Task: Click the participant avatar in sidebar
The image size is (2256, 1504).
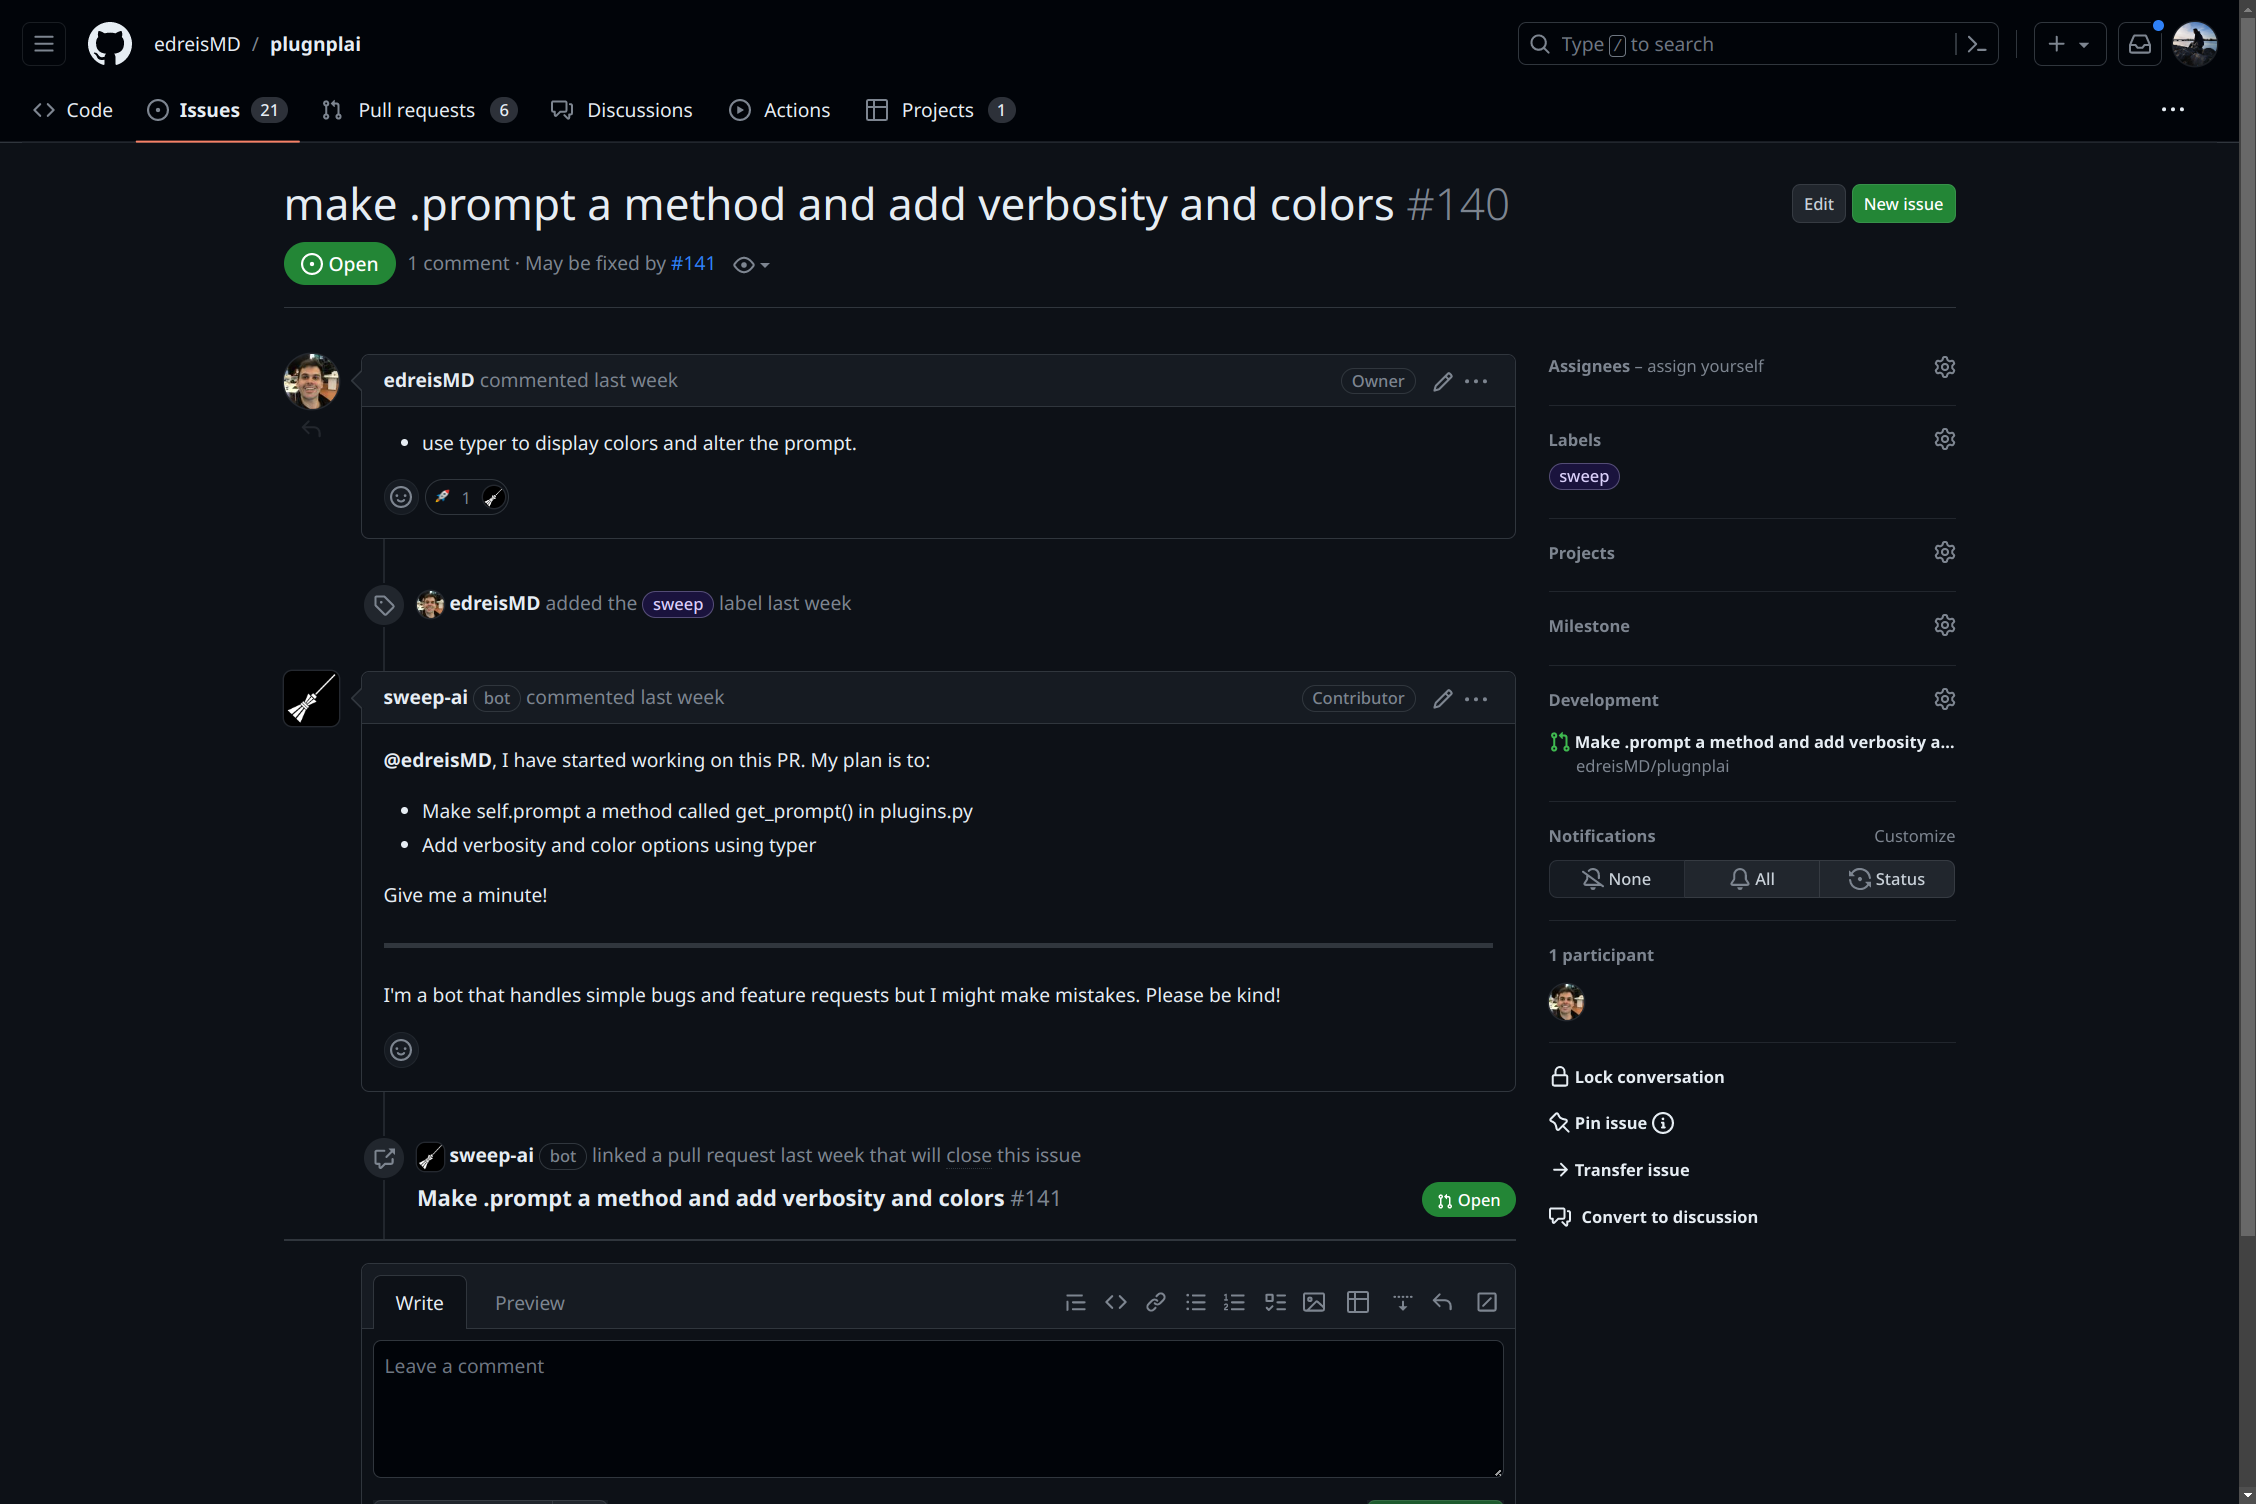Action: (x=1566, y=1001)
